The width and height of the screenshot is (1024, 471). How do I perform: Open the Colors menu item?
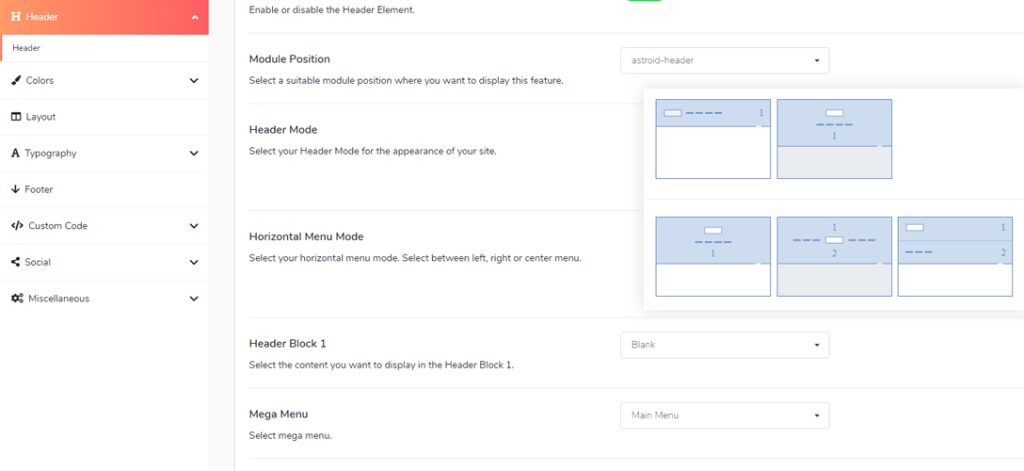click(104, 81)
